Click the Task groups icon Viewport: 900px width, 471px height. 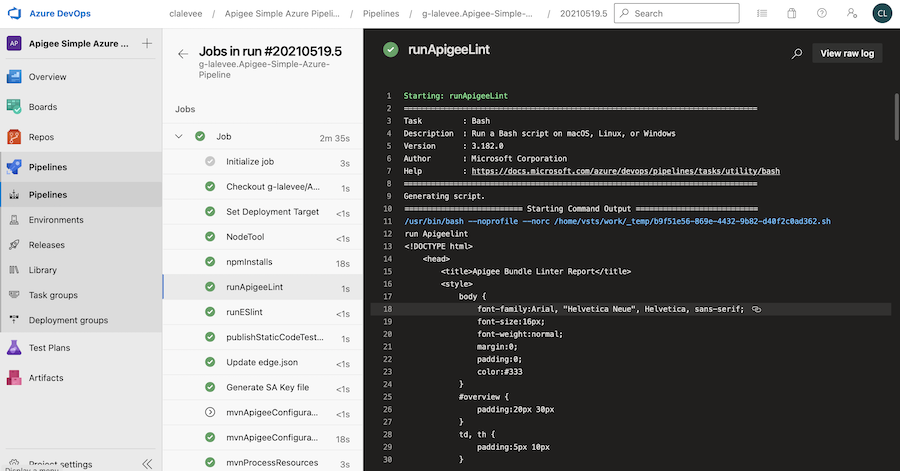coord(14,295)
